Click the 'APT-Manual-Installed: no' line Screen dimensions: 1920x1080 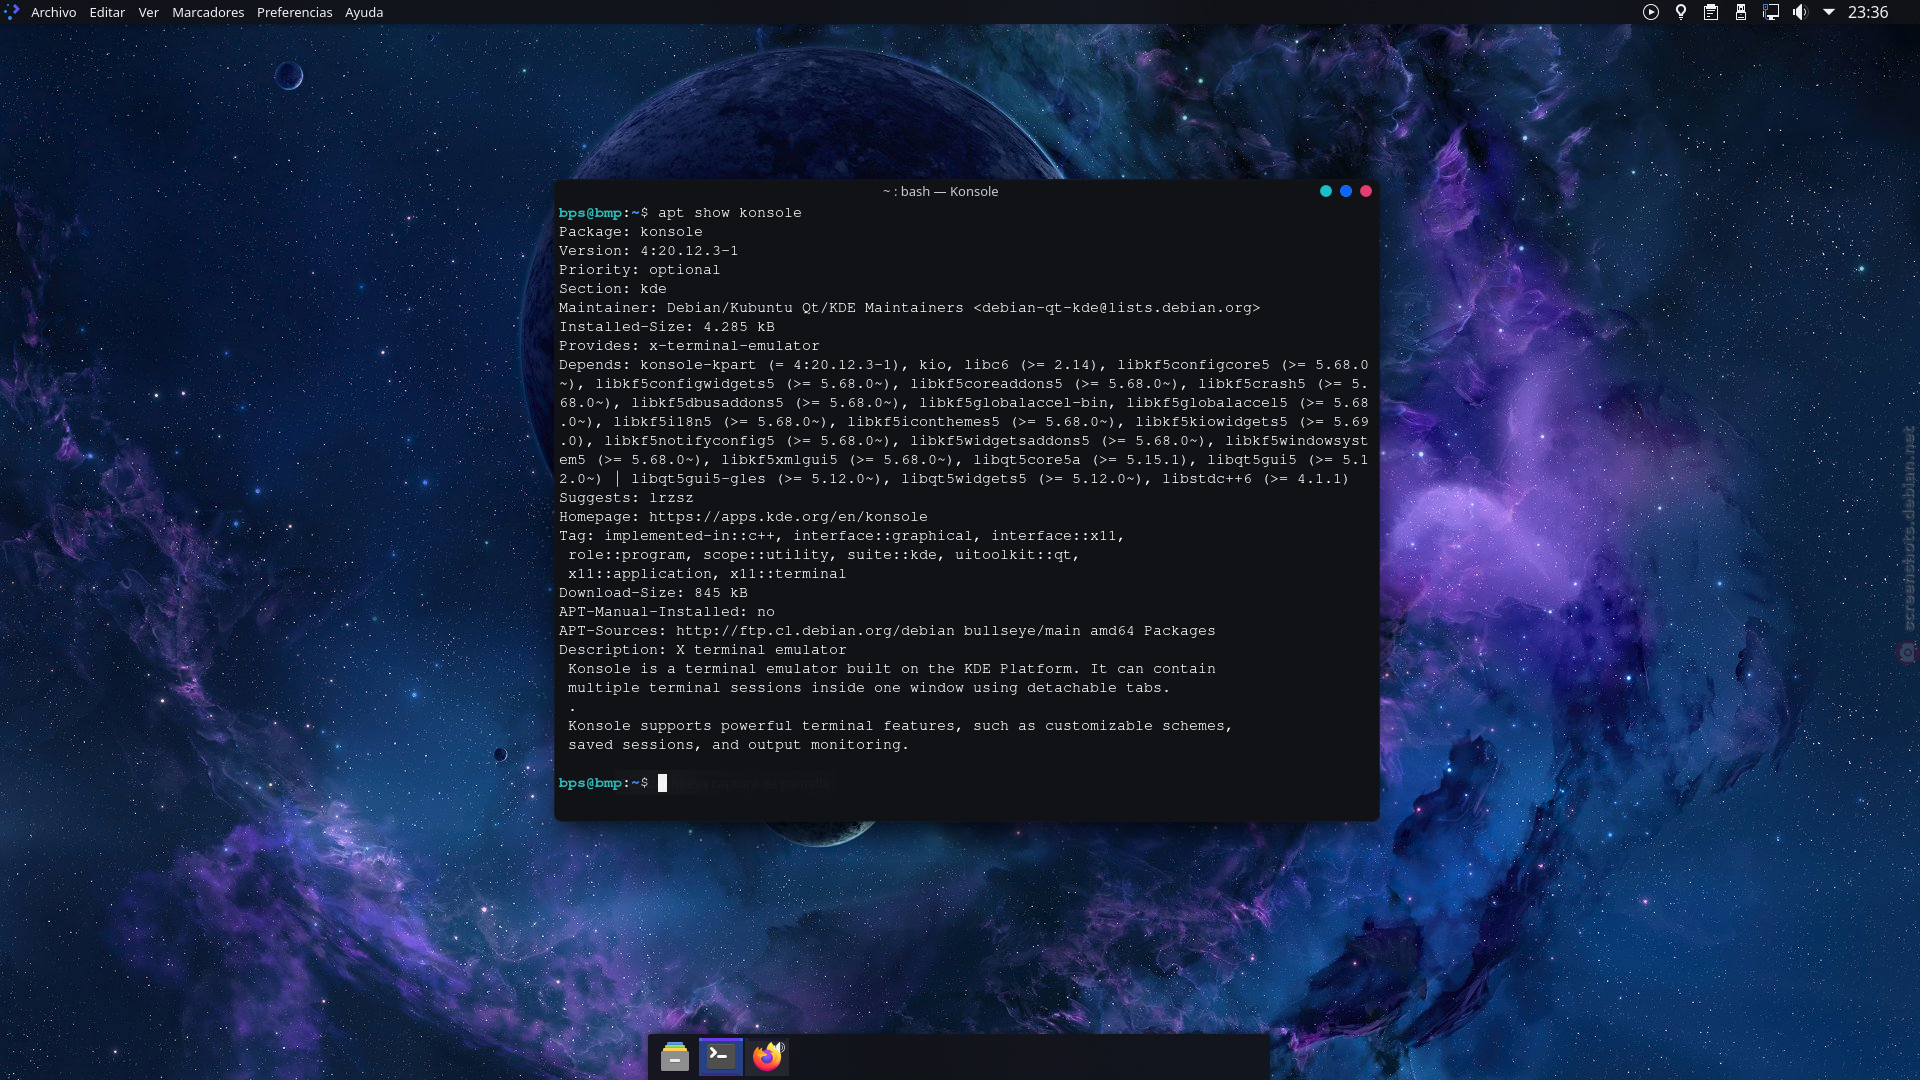point(667,612)
